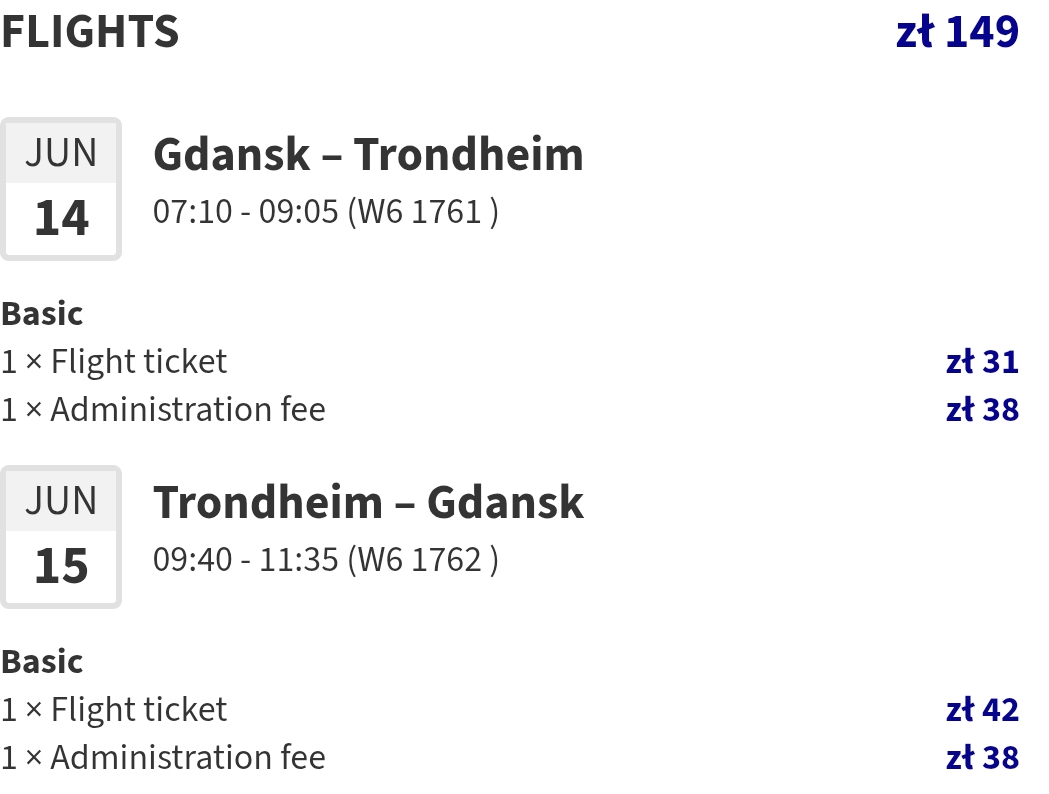Select the zł 42 ticket price
This screenshot has height=794, width=1049.
coord(982,710)
